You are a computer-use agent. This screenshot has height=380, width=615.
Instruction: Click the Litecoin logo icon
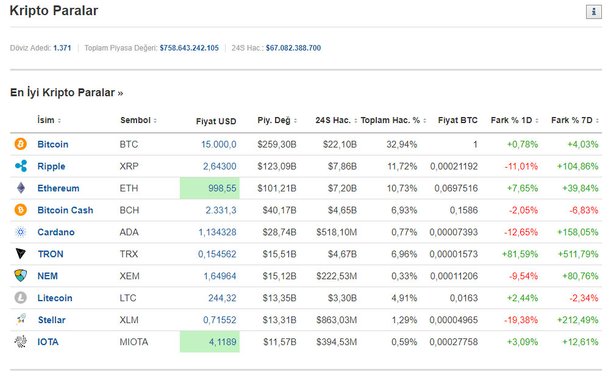21,298
